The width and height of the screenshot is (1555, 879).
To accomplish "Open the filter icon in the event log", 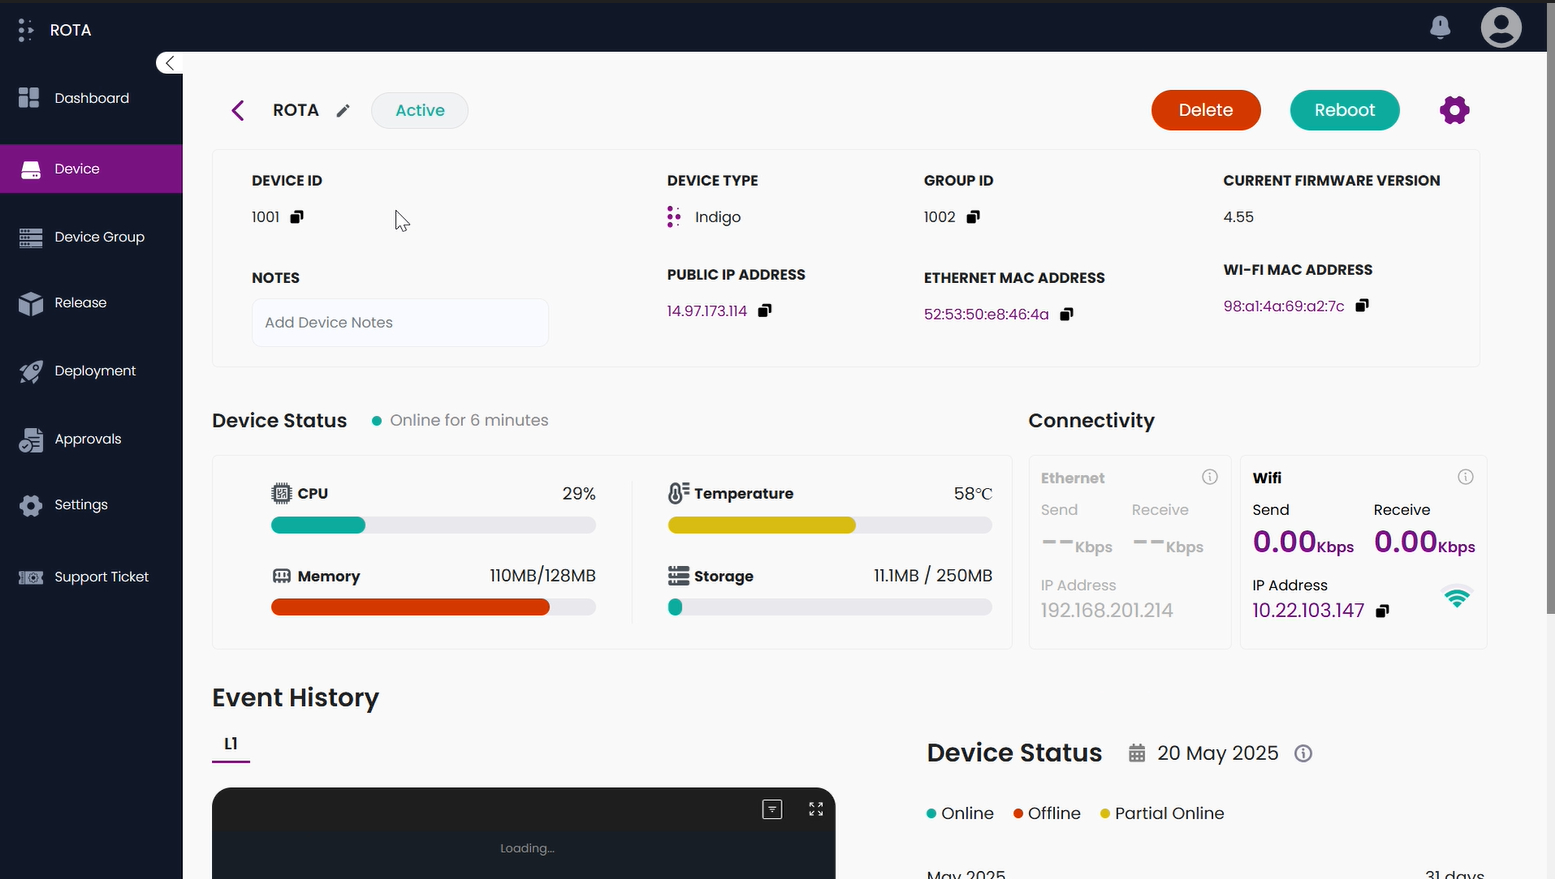I will (772, 809).
